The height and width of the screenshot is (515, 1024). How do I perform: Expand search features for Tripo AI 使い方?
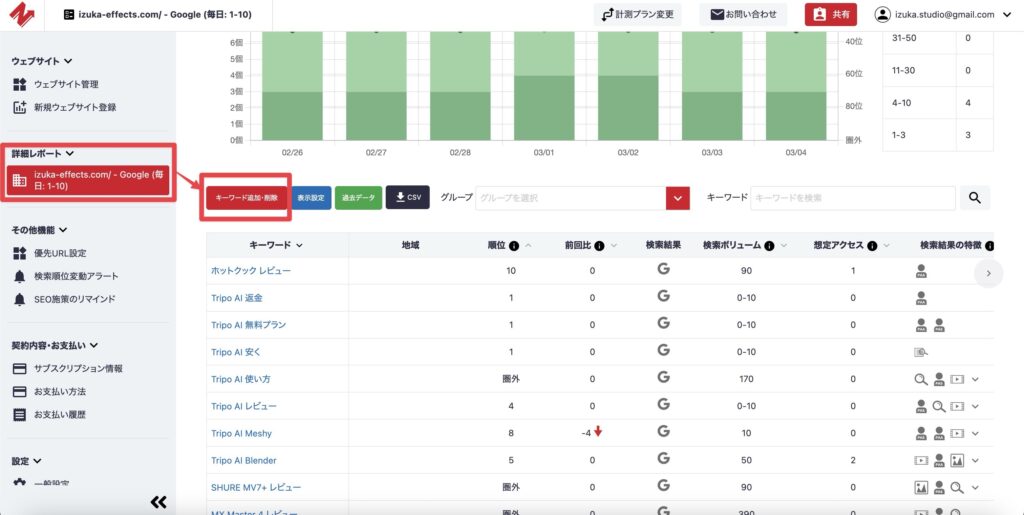click(975, 379)
